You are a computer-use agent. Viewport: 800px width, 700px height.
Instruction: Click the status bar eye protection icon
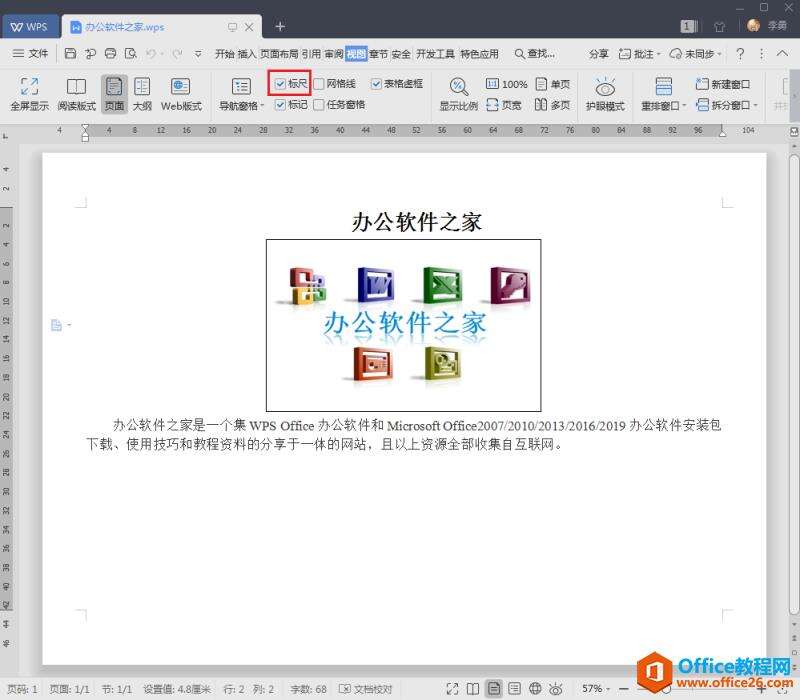point(556,689)
